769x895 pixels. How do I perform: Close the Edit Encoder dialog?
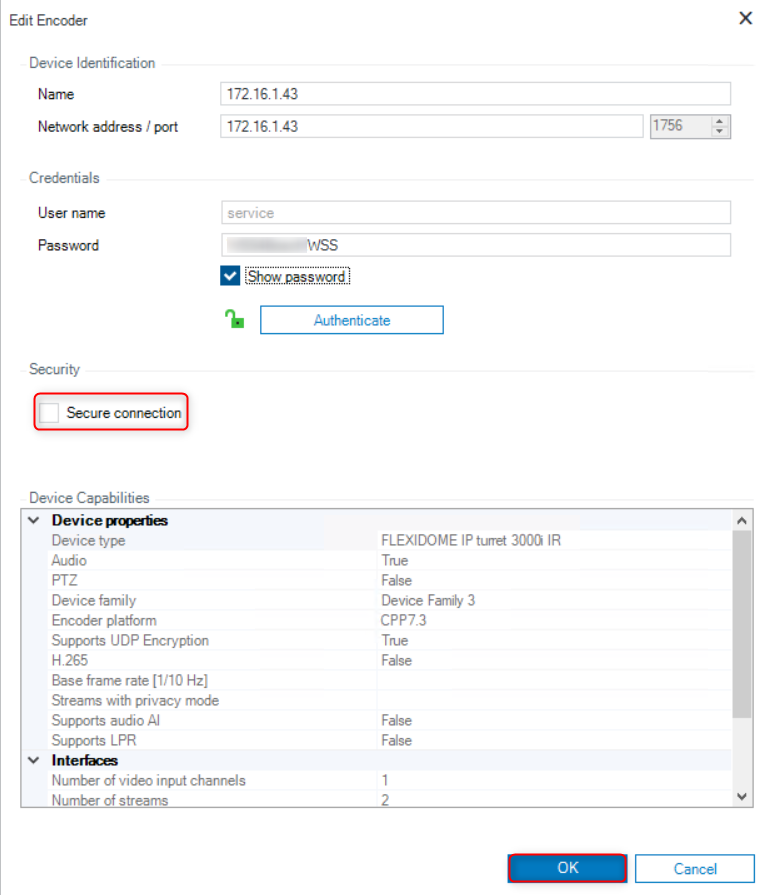pyautogui.click(x=745, y=18)
